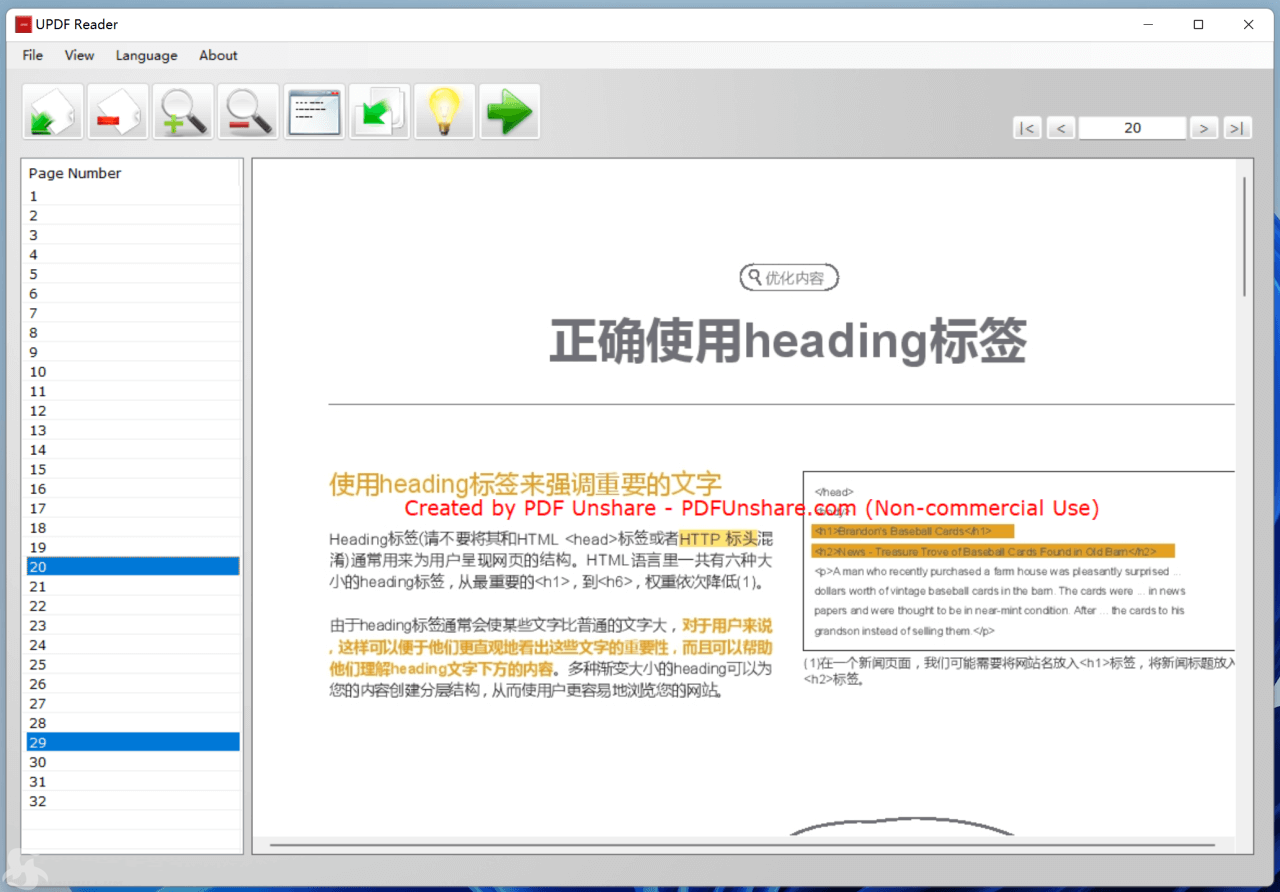
Task: Go to next page button
Action: (x=1204, y=128)
